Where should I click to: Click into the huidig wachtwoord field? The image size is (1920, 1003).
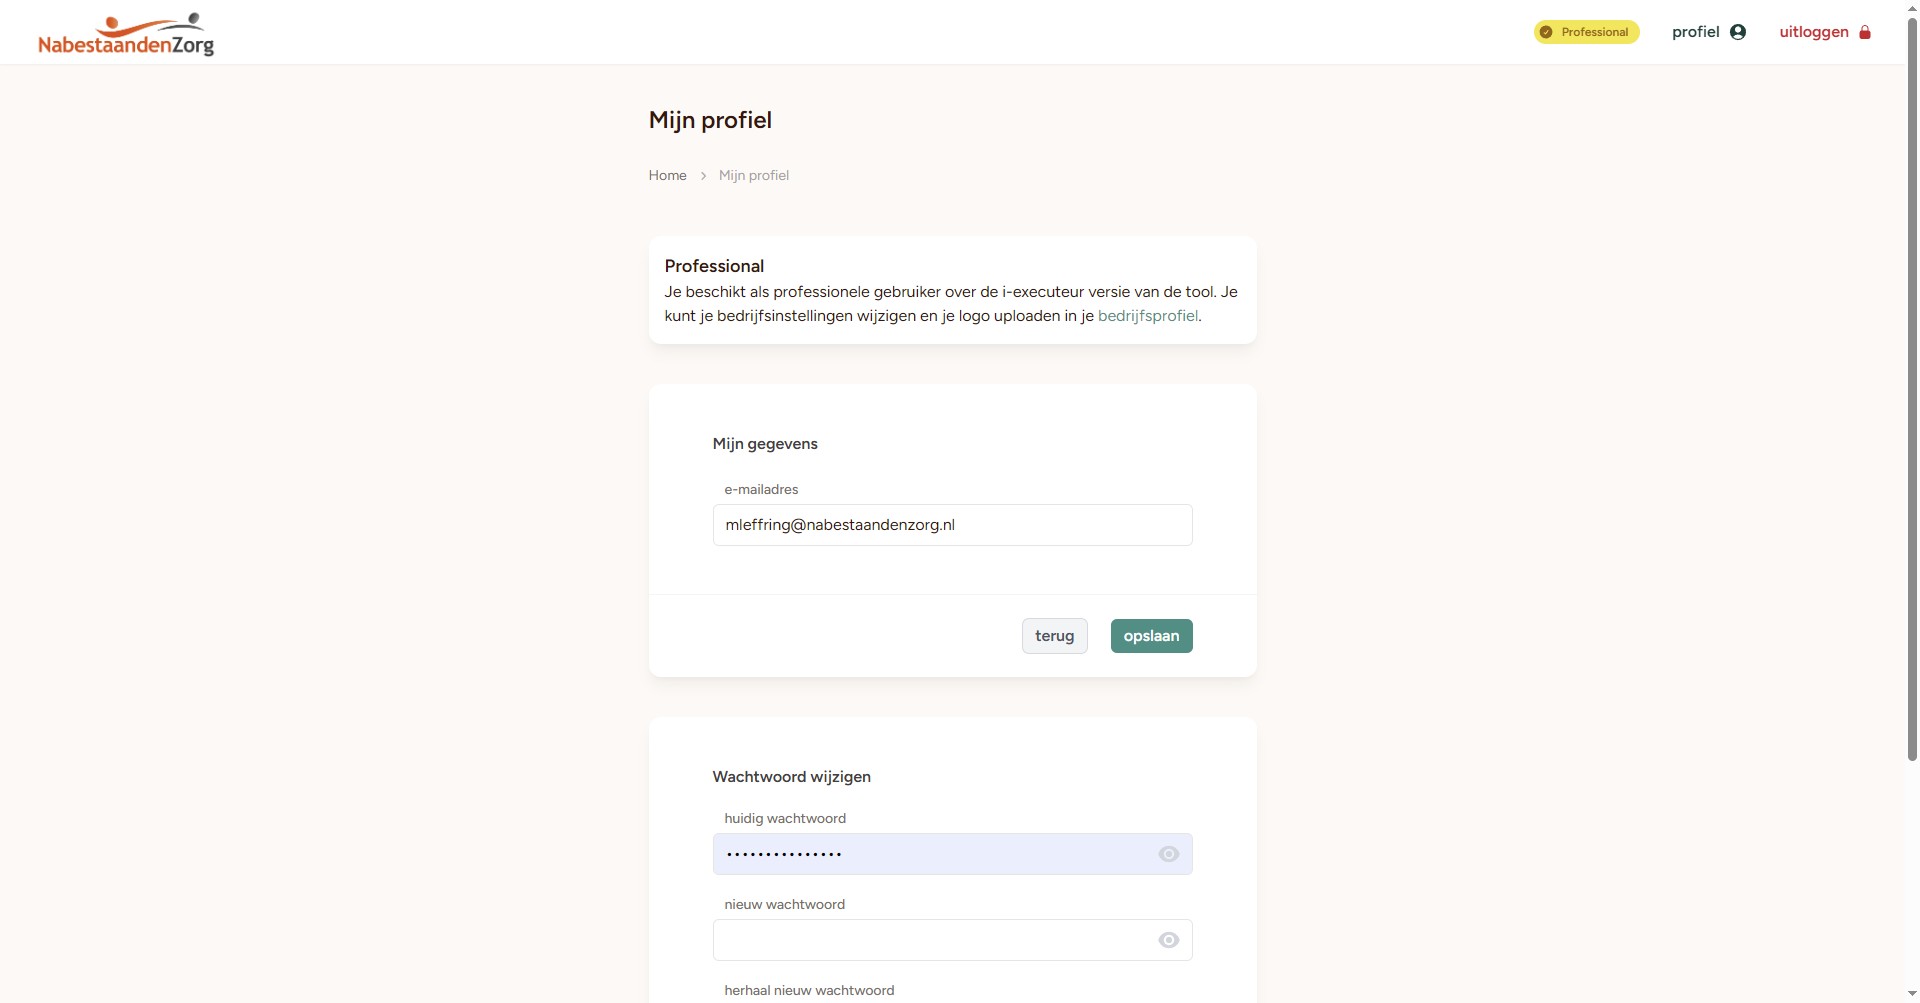(x=930, y=854)
